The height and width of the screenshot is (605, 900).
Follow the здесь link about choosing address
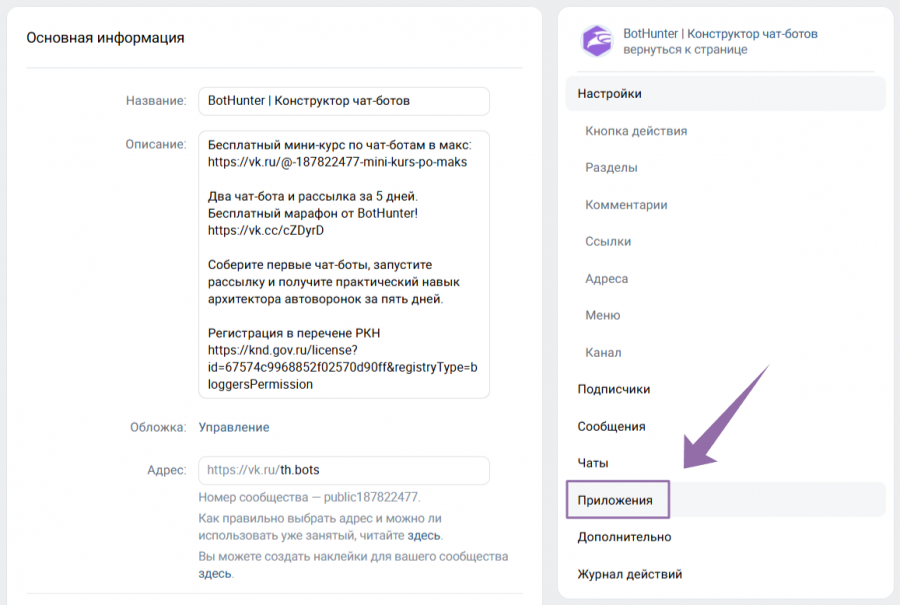point(424,536)
